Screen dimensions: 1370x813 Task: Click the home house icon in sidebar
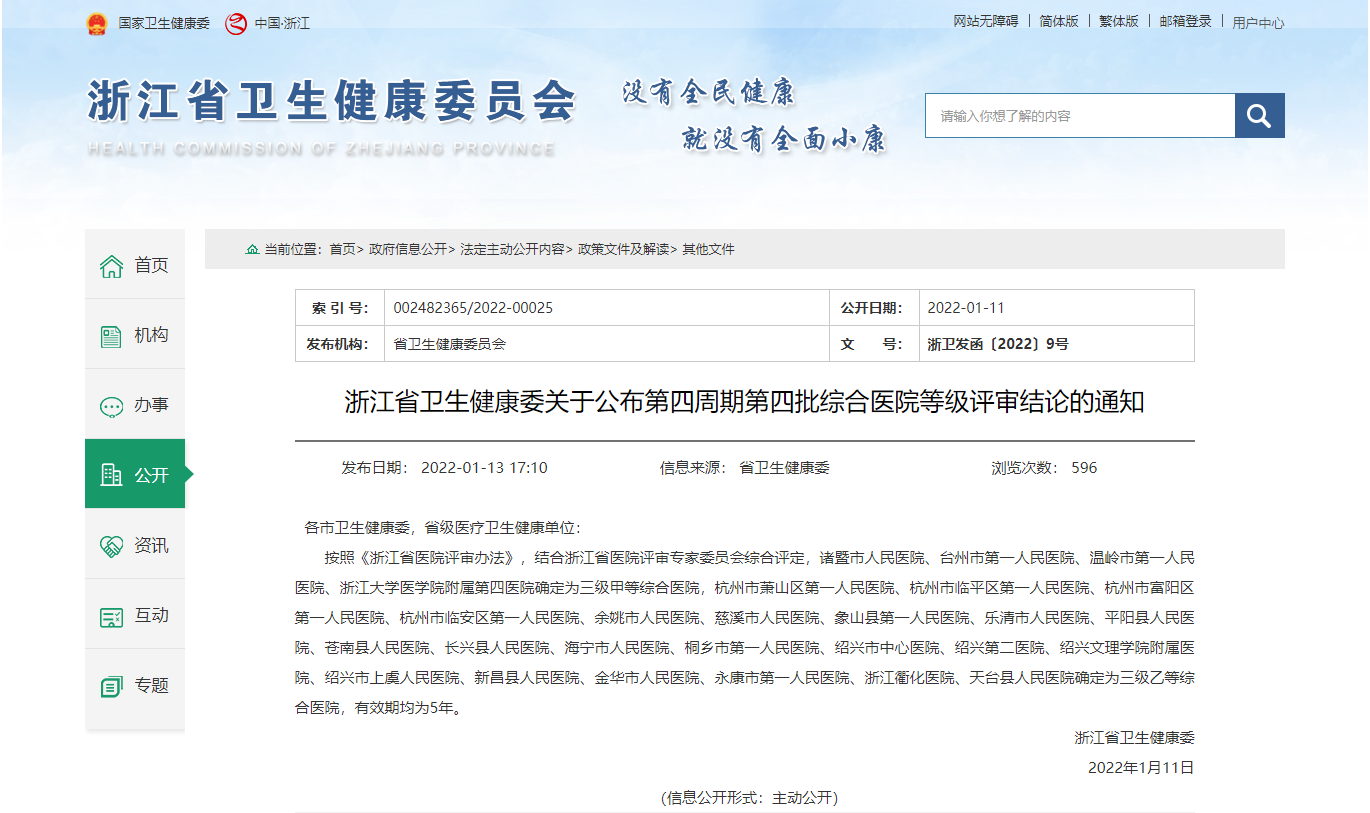(x=111, y=266)
